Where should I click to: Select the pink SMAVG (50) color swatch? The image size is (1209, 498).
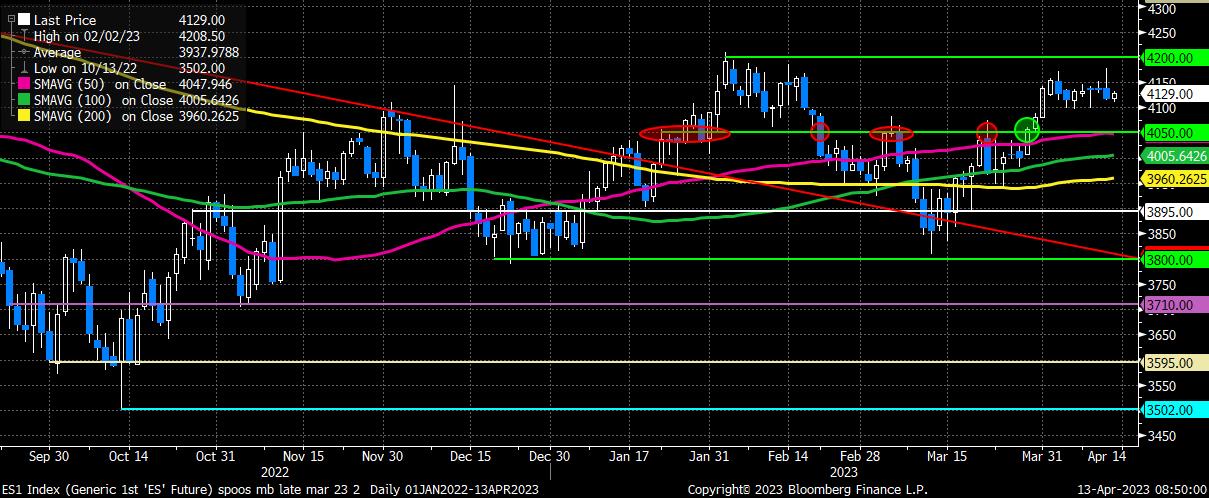24,85
